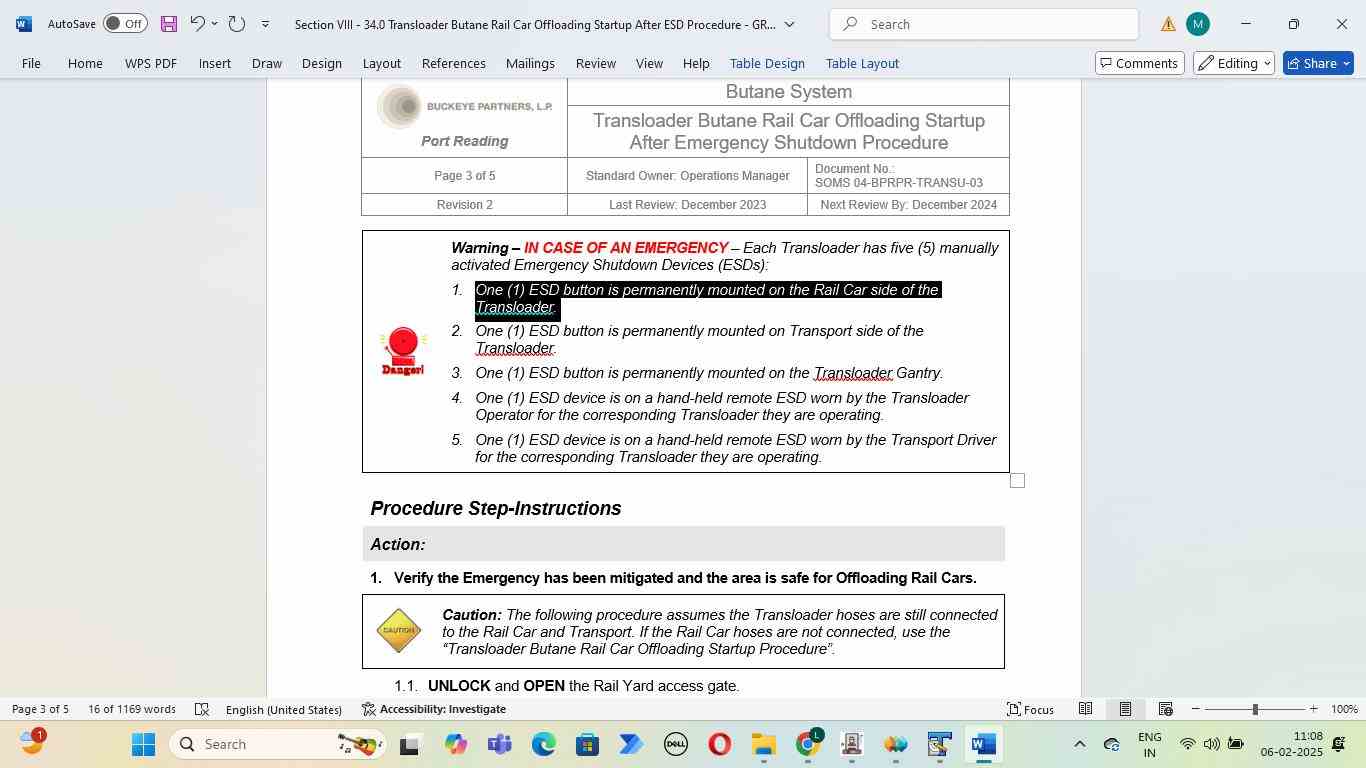Expand the Share dropdown arrow
Screen dimensions: 1366x768
point(1346,63)
